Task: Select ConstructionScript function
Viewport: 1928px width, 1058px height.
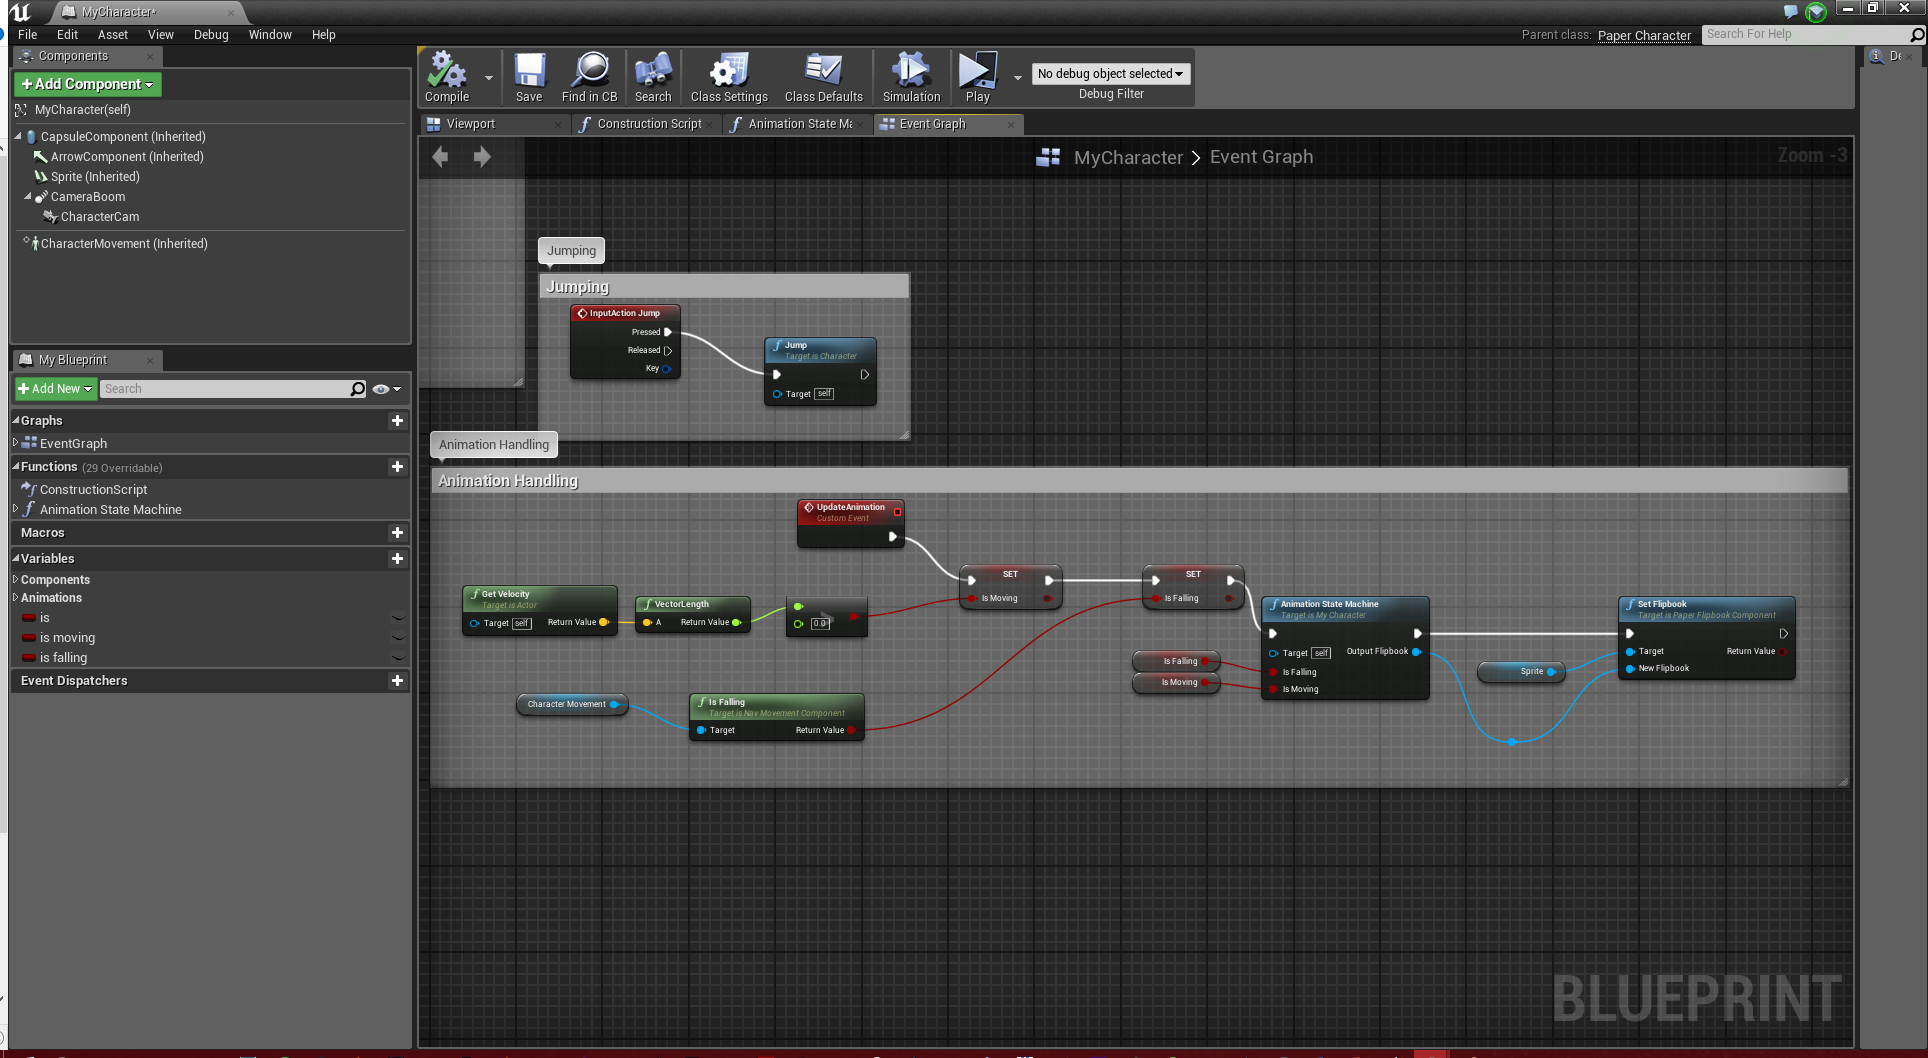Action: 93,489
